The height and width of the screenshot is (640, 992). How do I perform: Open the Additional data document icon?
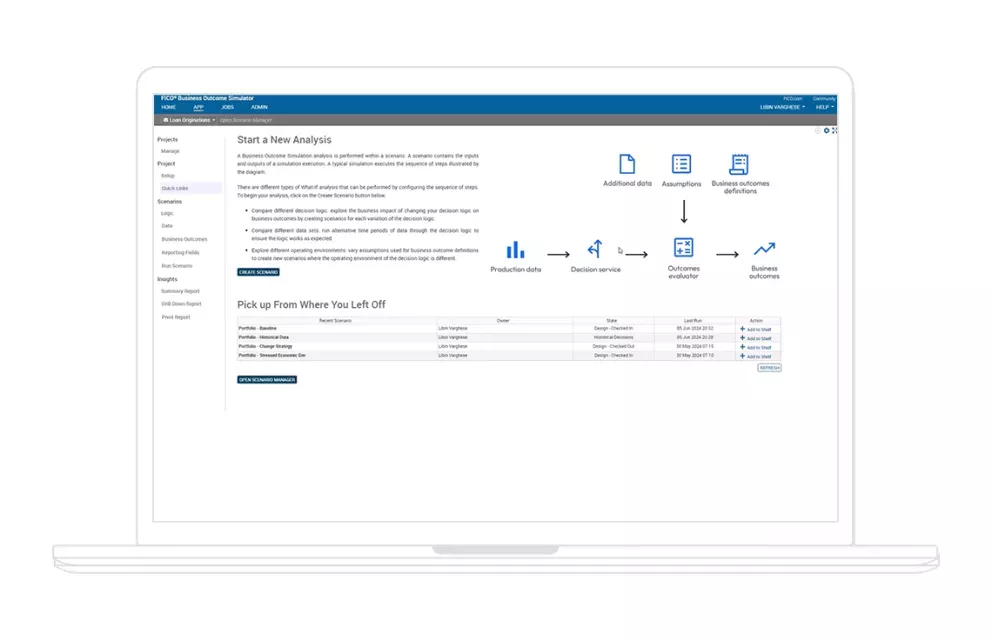point(627,163)
